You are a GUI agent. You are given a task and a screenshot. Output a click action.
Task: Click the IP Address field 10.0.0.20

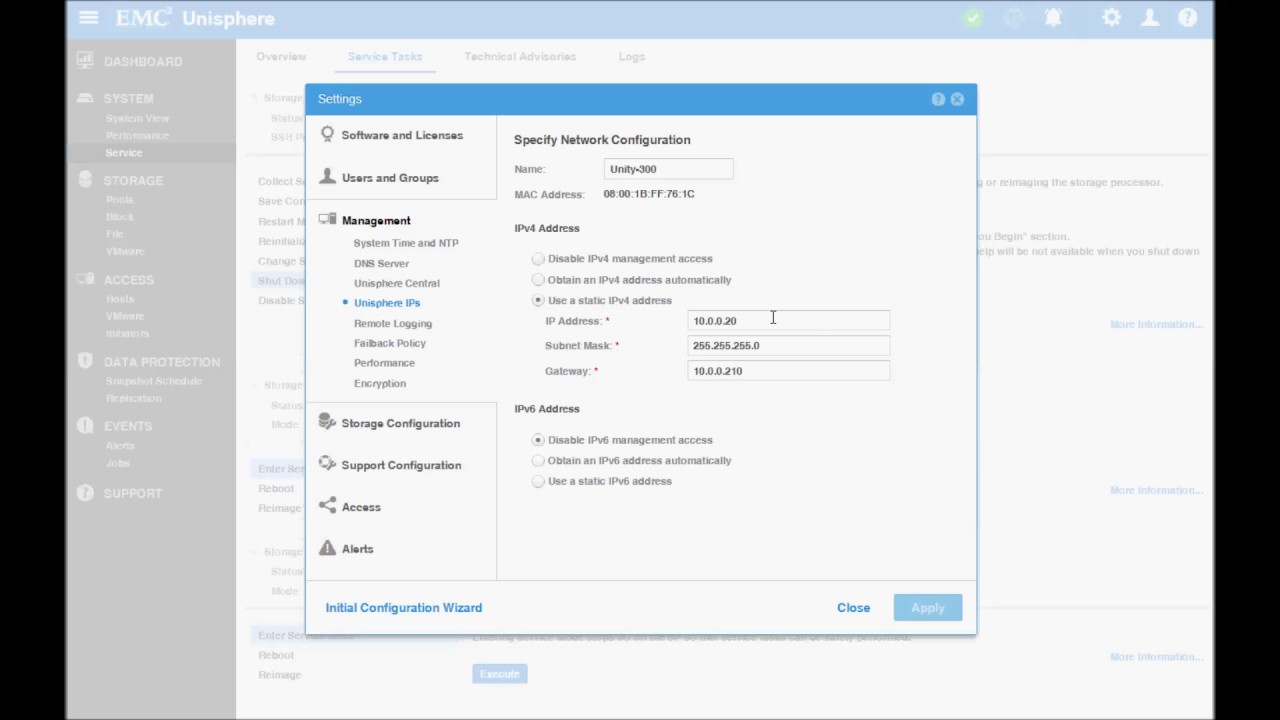(788, 321)
